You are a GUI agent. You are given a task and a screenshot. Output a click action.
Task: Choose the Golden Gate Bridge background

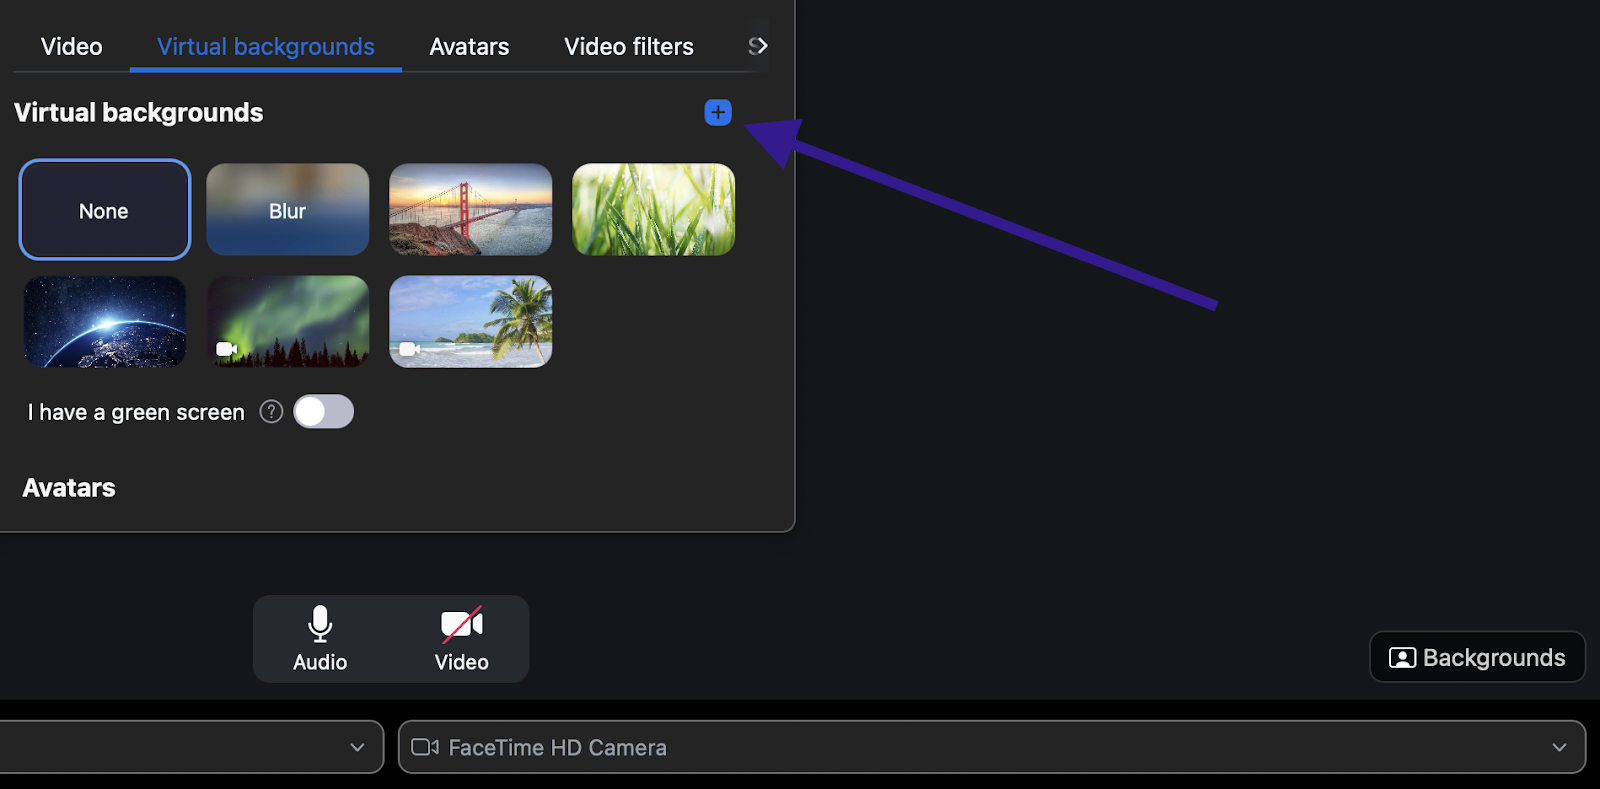point(470,210)
